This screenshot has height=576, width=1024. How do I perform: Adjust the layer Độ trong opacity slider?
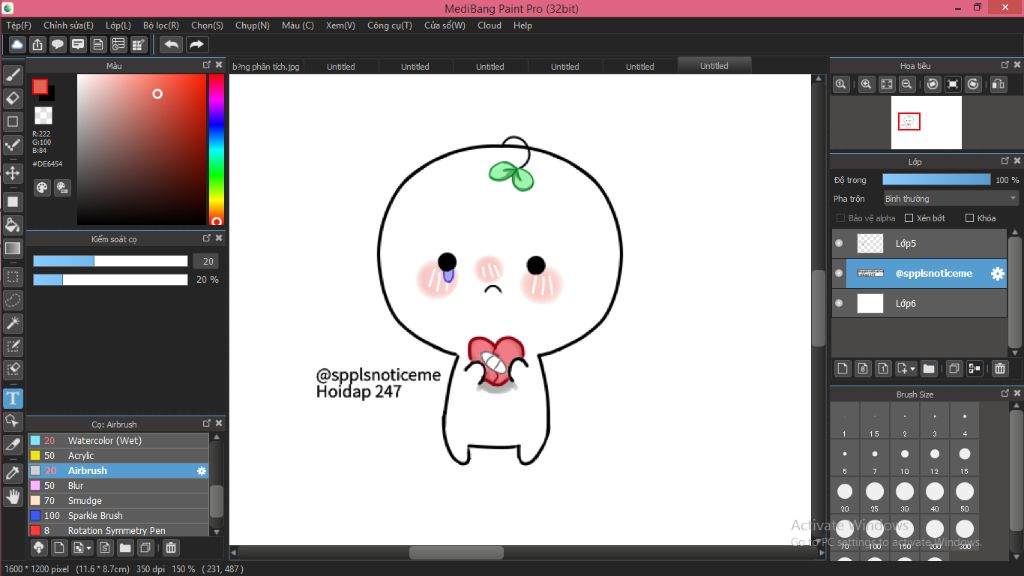pos(936,180)
